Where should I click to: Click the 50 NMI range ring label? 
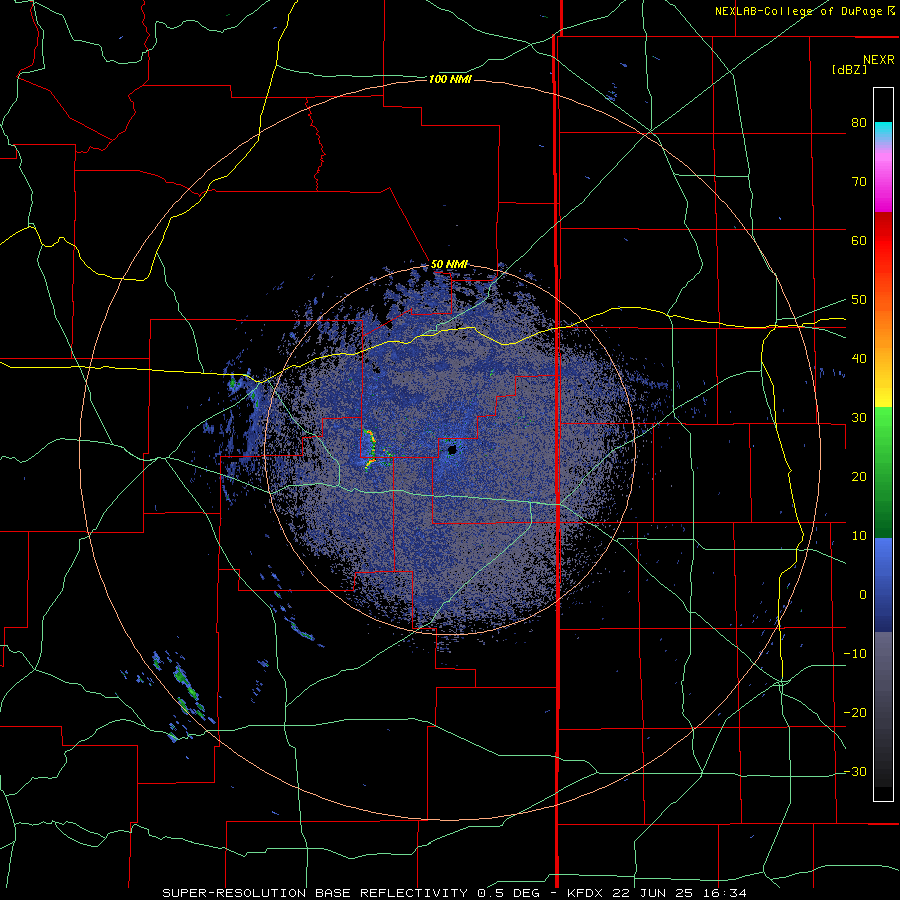point(449,265)
